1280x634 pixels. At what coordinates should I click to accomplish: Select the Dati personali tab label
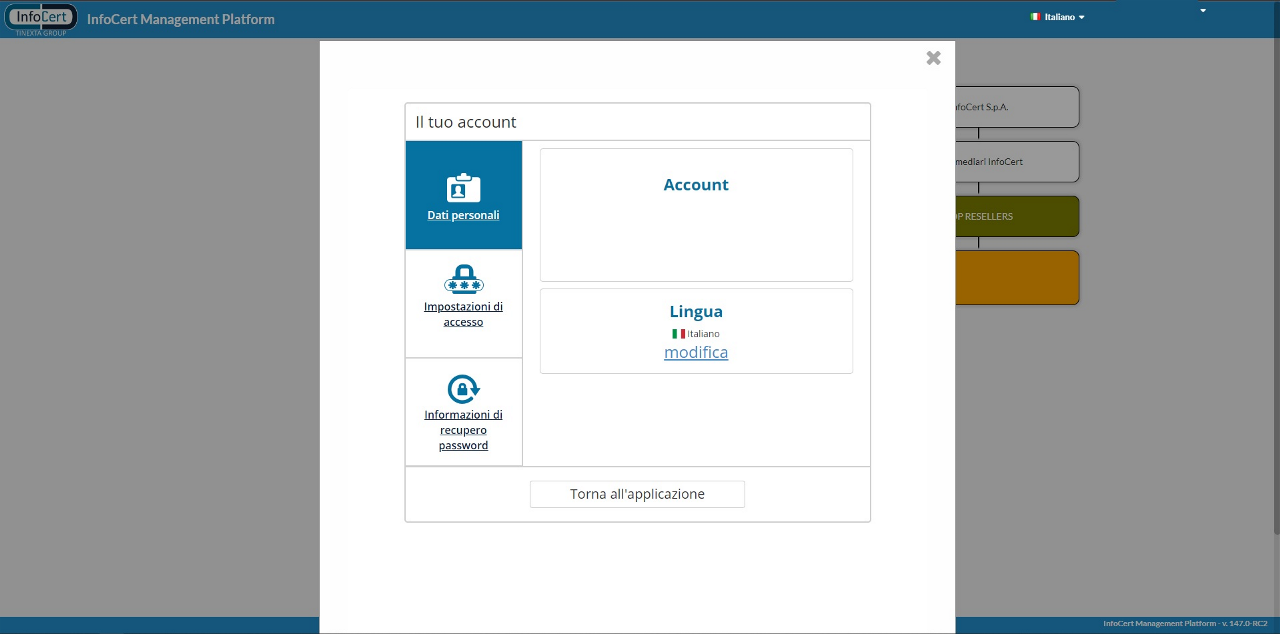click(463, 215)
